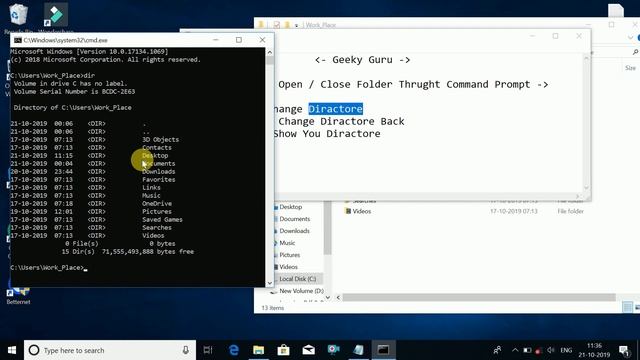Select Desktop in Explorer navigation pane
Screen dimensions: 640x360
(290, 207)
